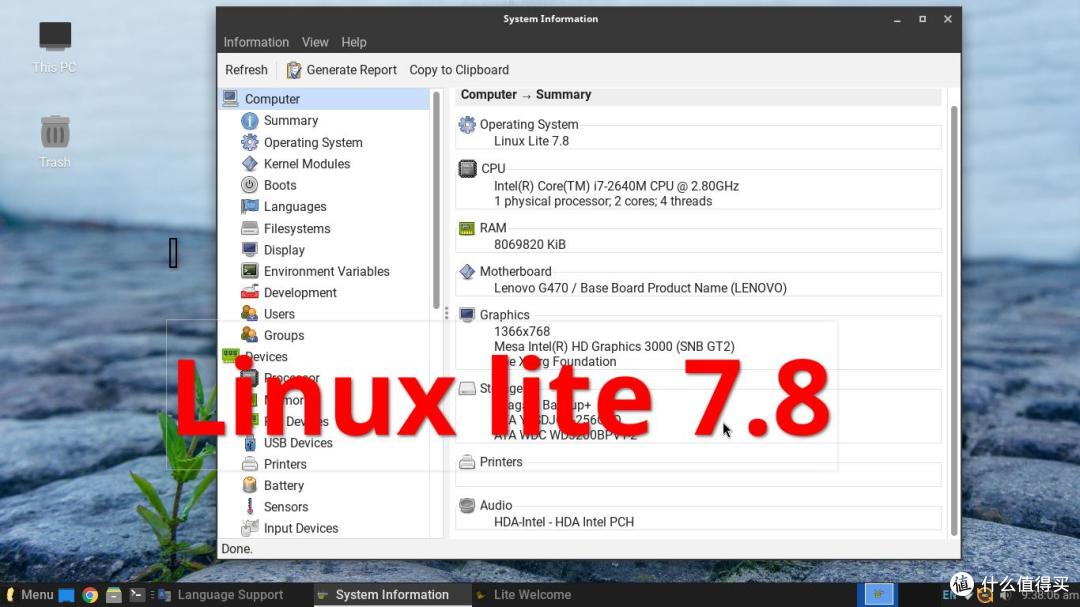The width and height of the screenshot is (1080, 607).
Task: Click the Sensors thermometer icon
Action: tap(249, 506)
